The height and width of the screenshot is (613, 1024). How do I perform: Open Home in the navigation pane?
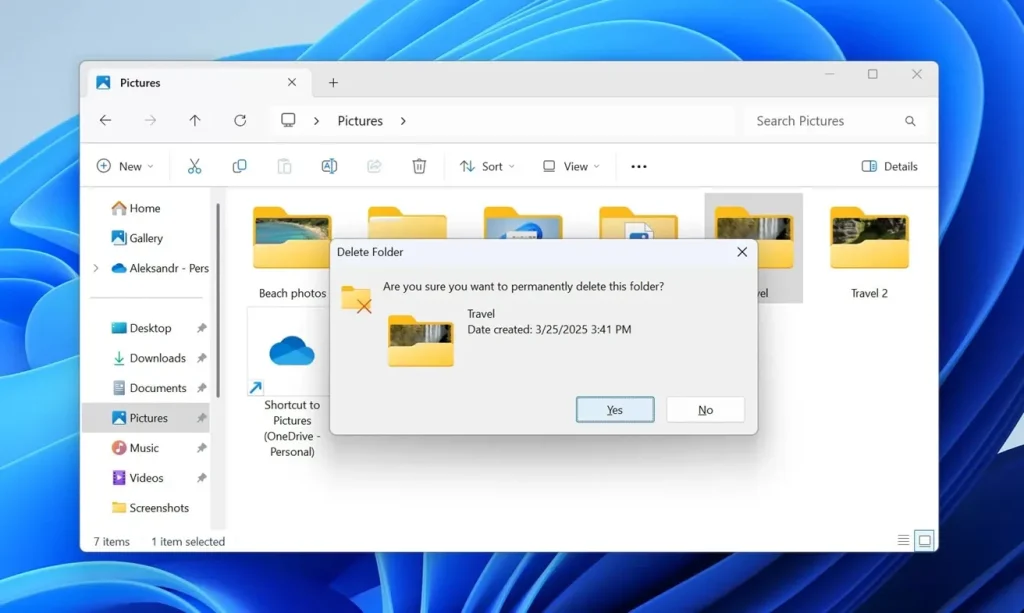coord(136,208)
